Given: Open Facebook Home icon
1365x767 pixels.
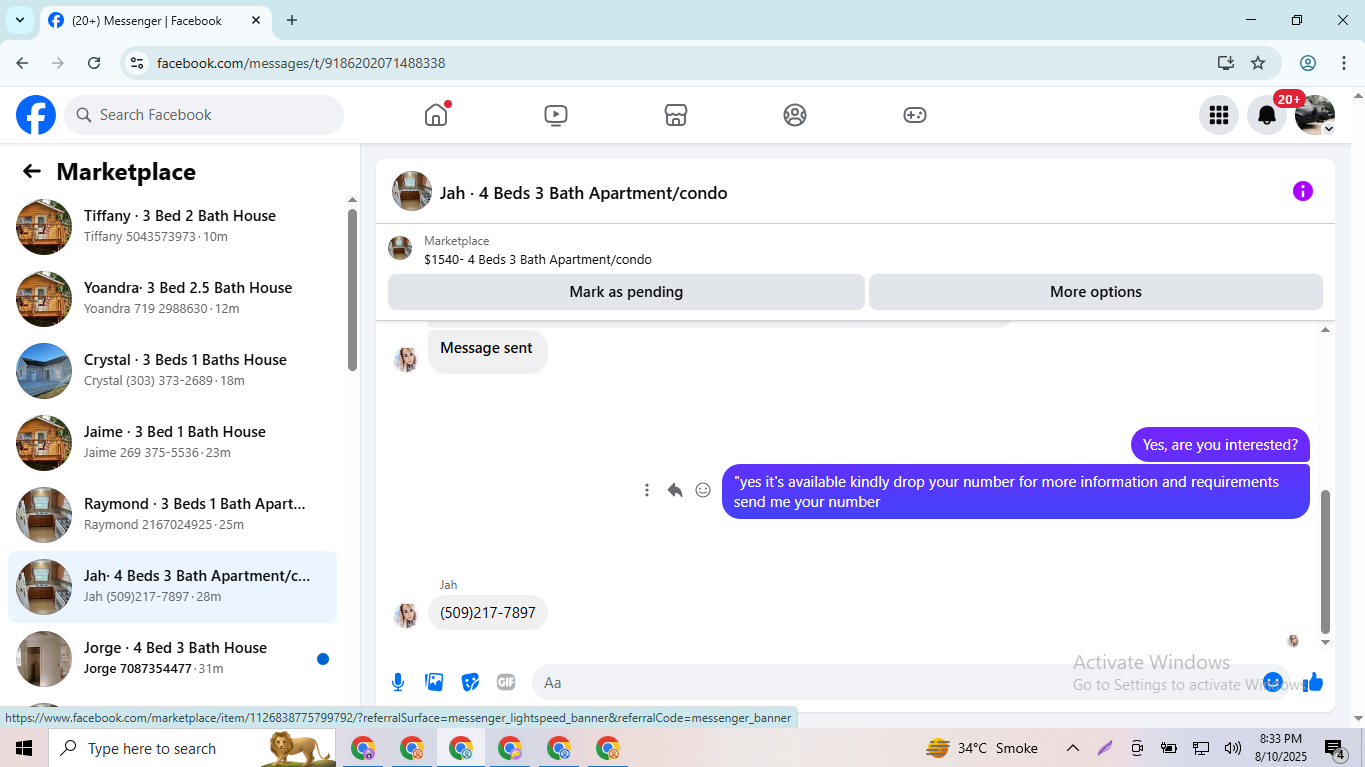Looking at the screenshot, I should pyautogui.click(x=436, y=115).
